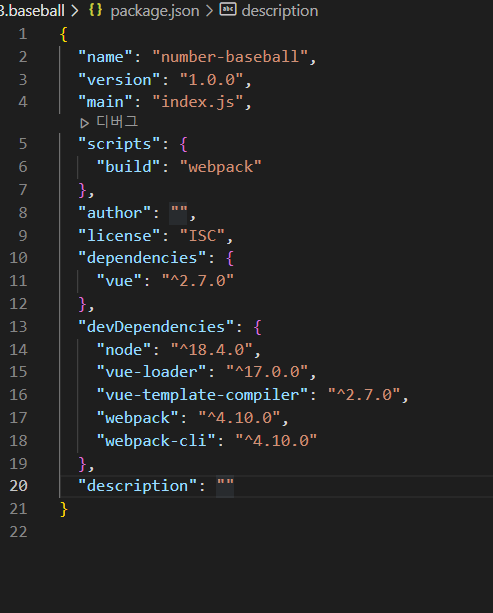Run the 디버그 play triangle icon

[84, 124]
